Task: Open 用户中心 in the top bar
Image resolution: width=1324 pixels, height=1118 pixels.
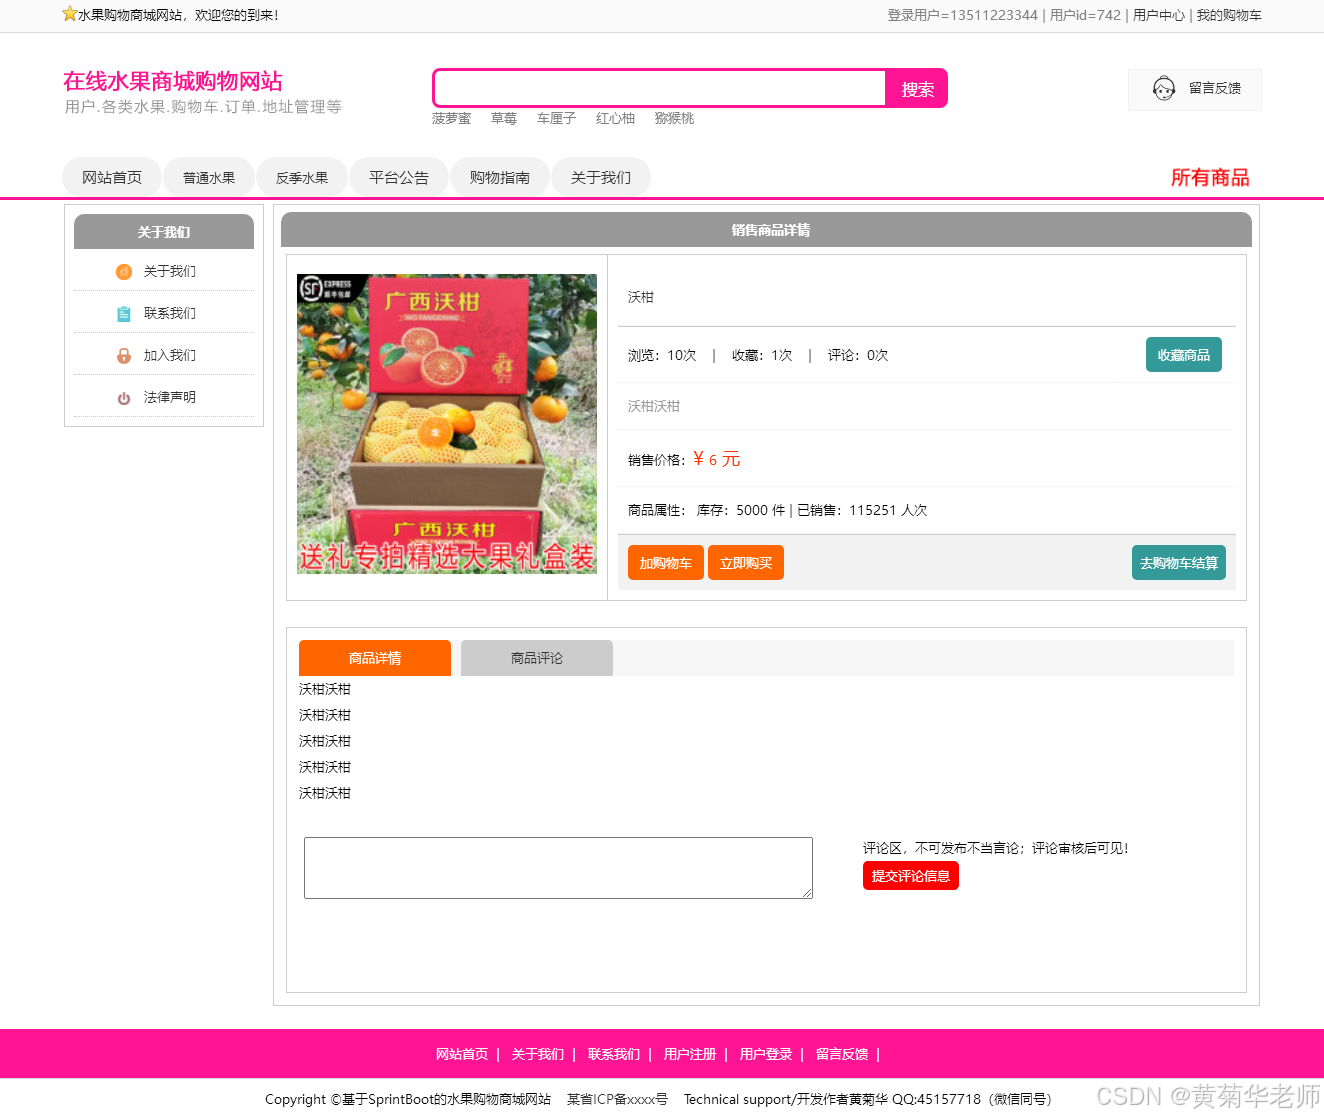Action: (1158, 15)
